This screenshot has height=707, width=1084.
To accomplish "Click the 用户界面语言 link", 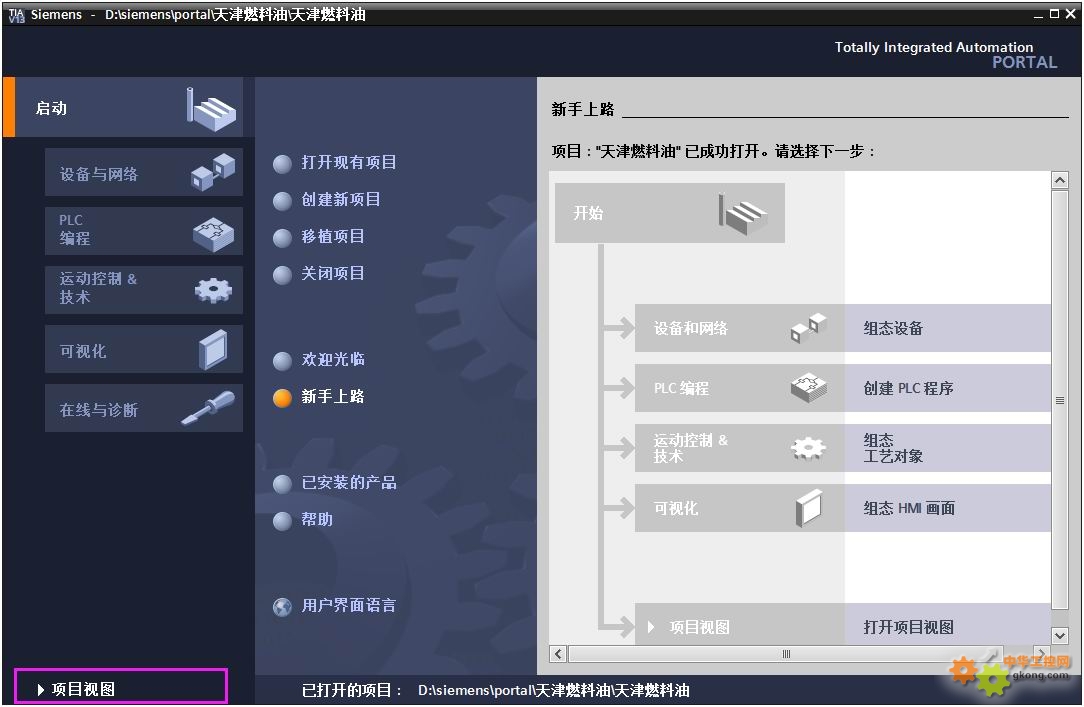I will [x=348, y=605].
